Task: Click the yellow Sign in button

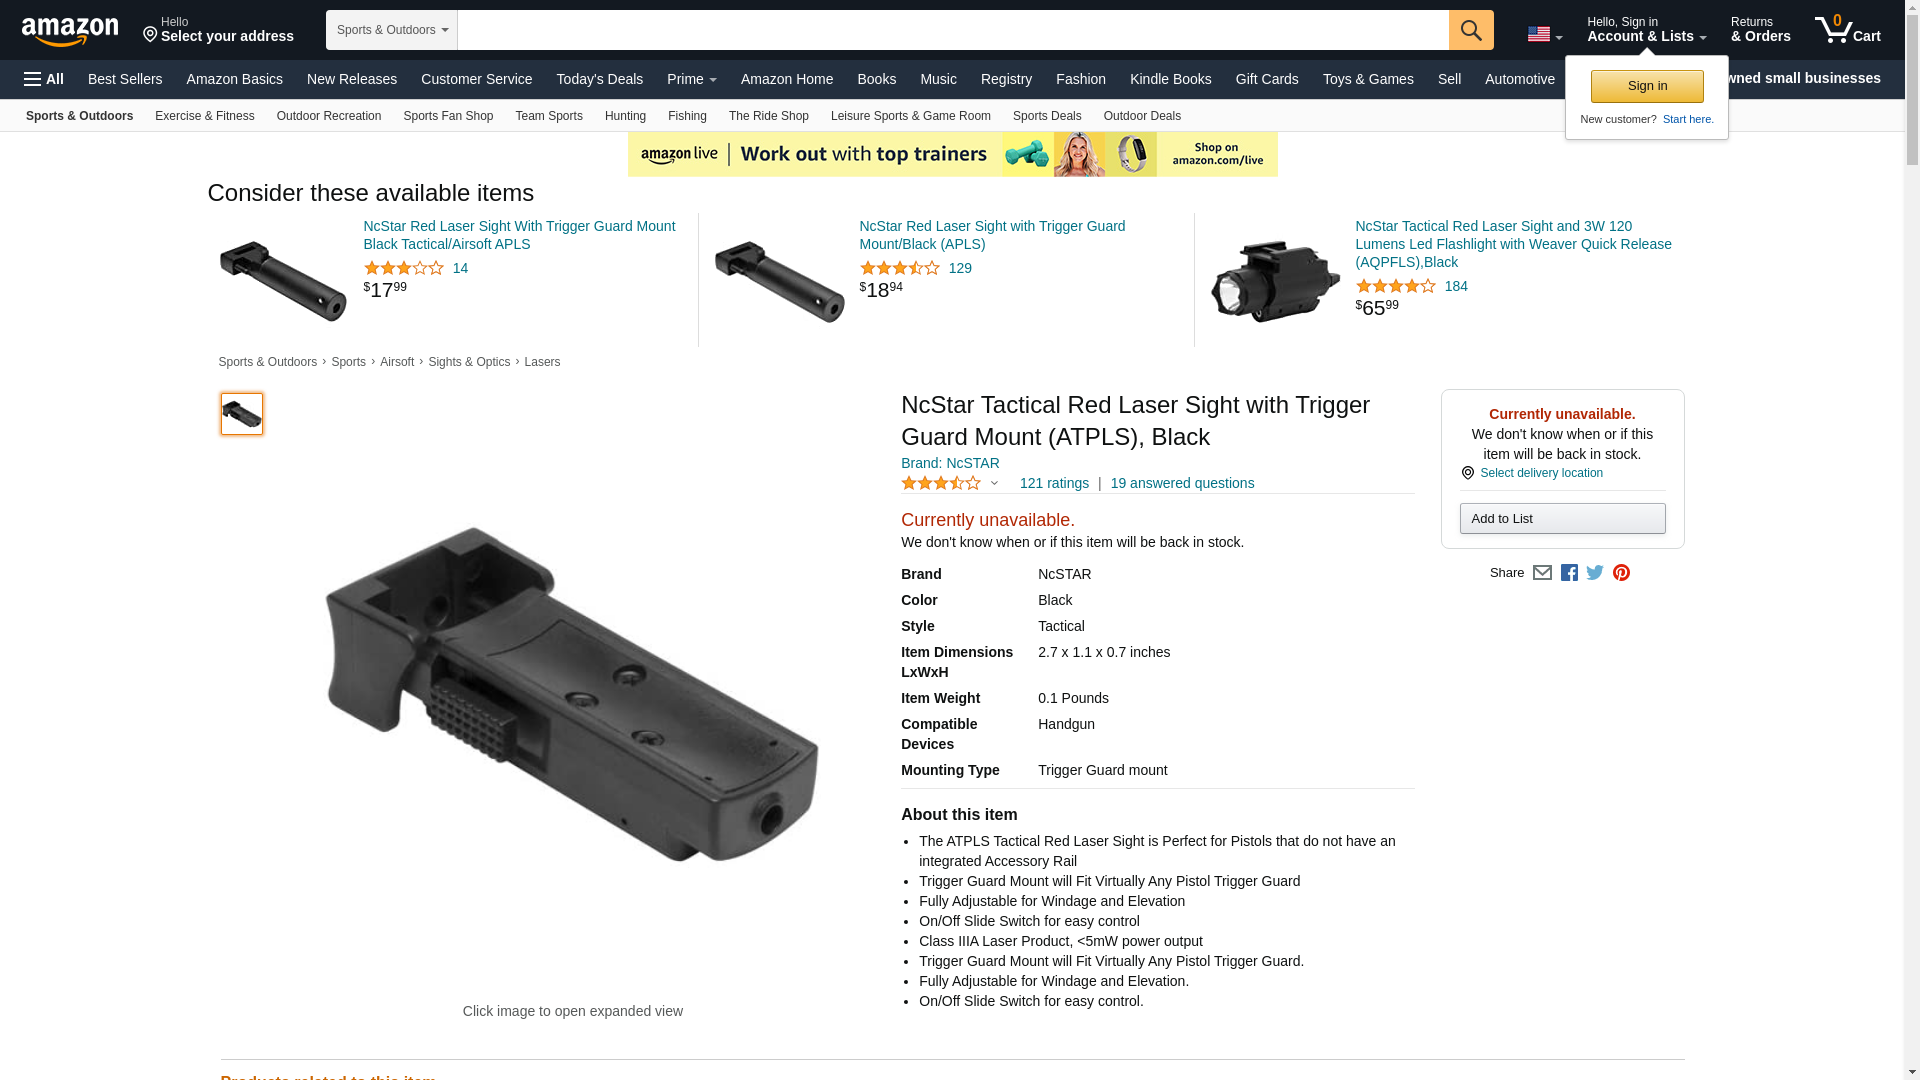Action: pos(1647,86)
